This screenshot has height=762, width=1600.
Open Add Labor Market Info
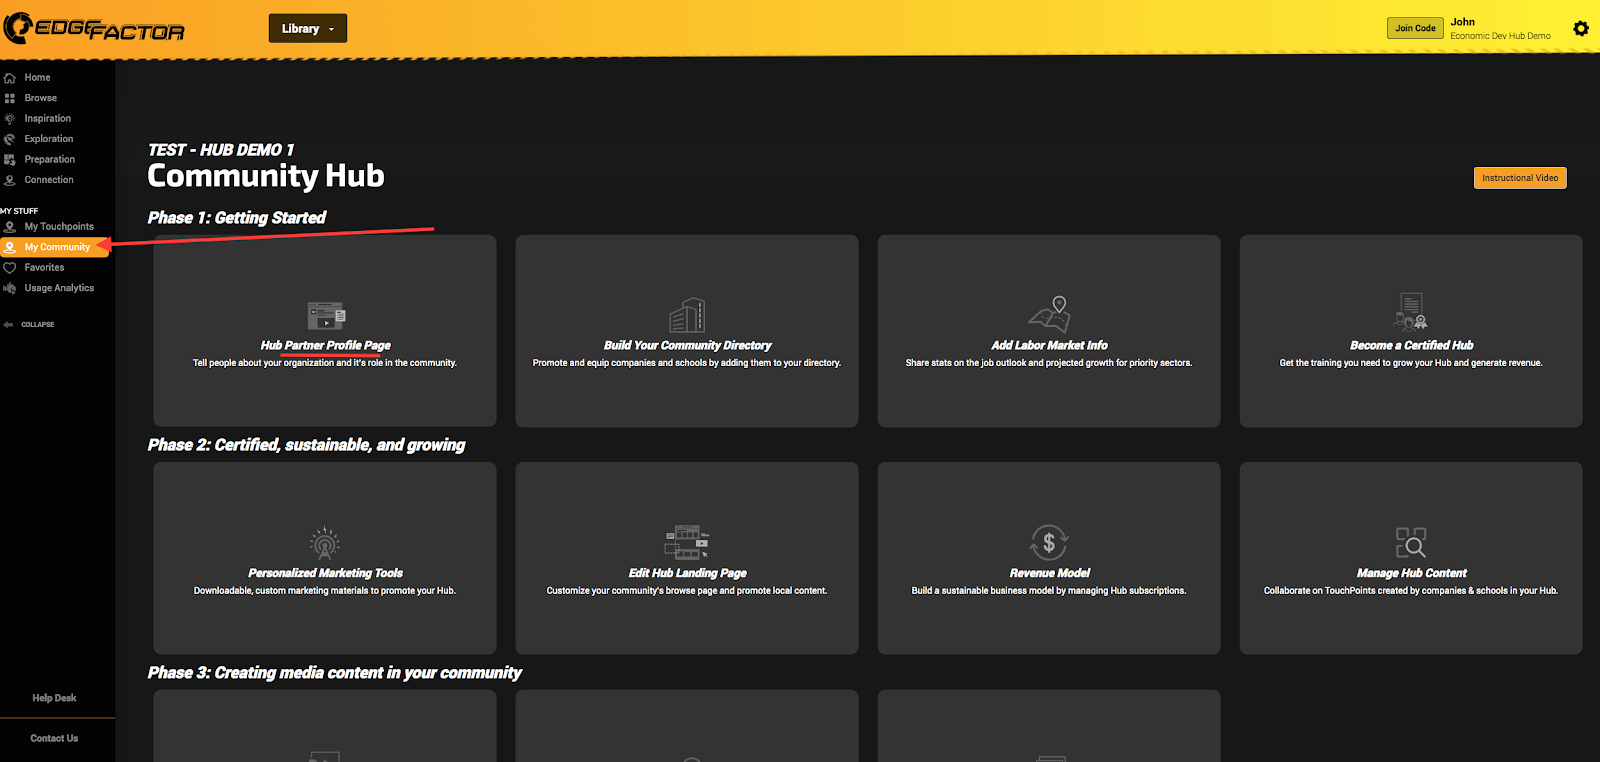tap(1049, 345)
